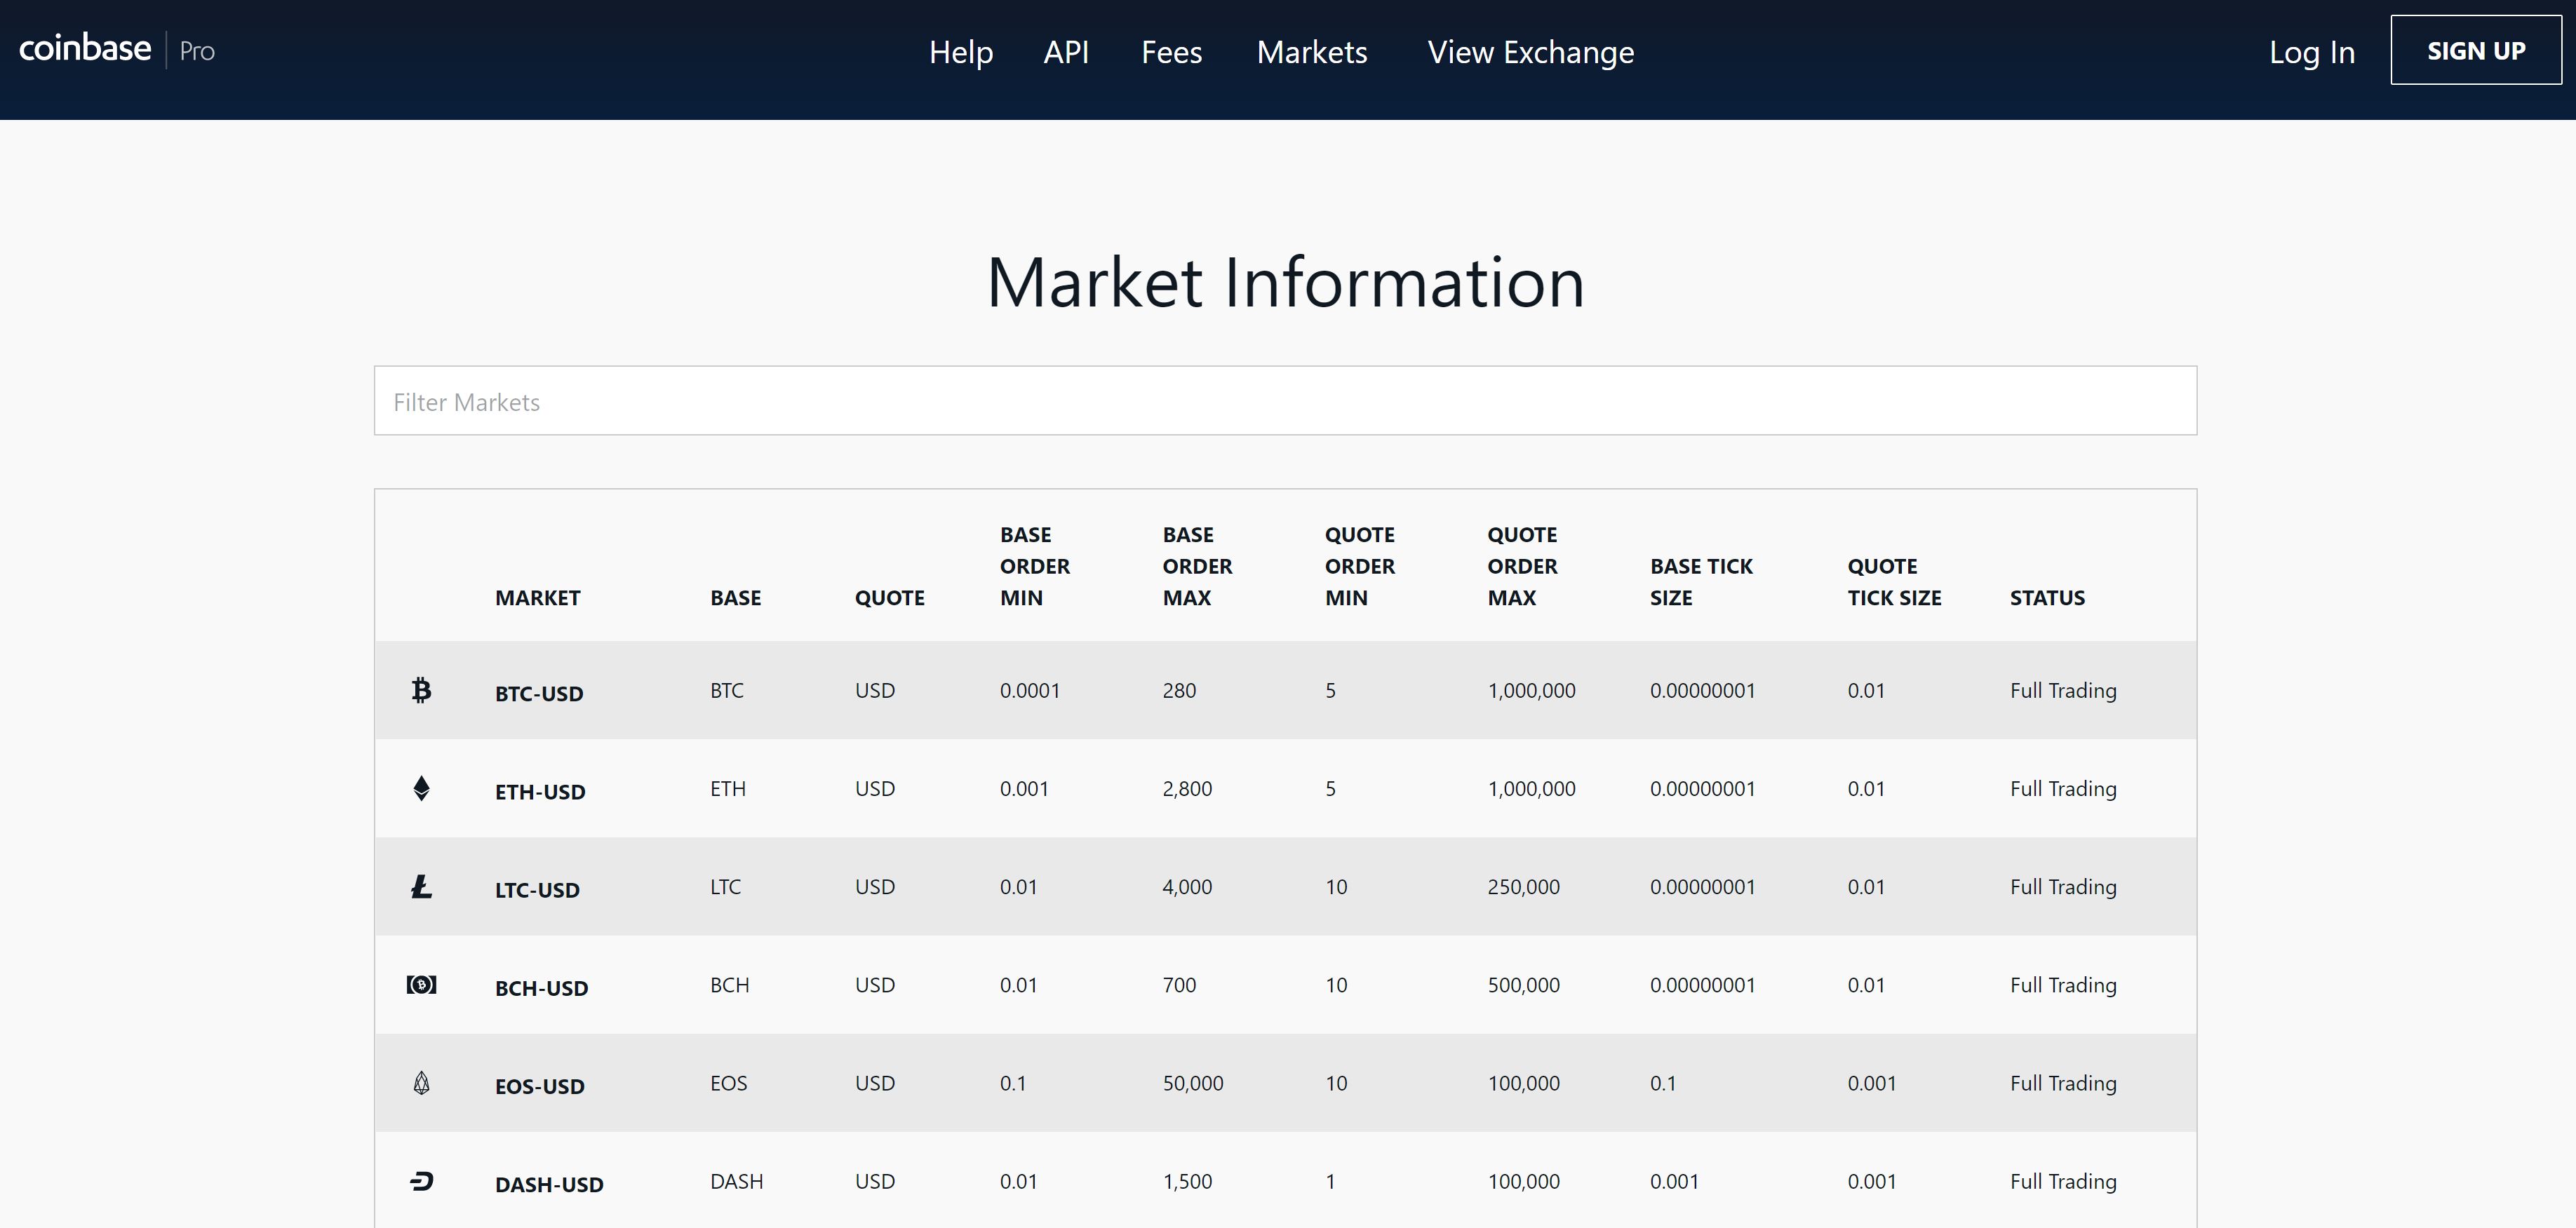The height and width of the screenshot is (1228, 2576).
Task: Focus the Filter Markets search field
Action: (1285, 400)
